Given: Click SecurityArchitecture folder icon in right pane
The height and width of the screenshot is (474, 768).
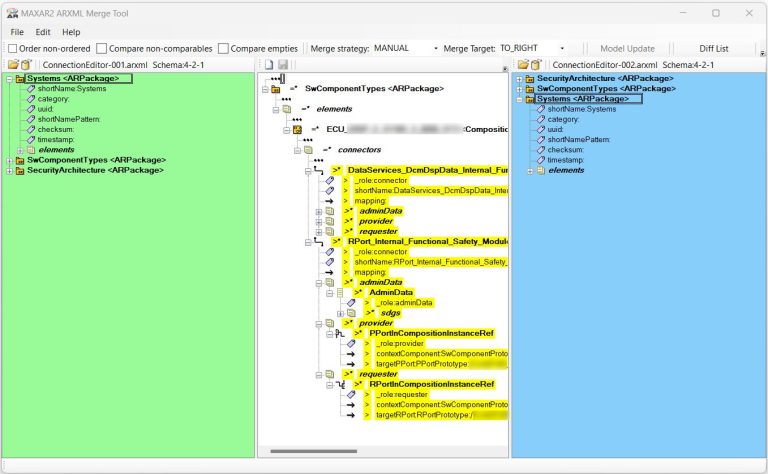Looking at the screenshot, I should click(530, 79).
